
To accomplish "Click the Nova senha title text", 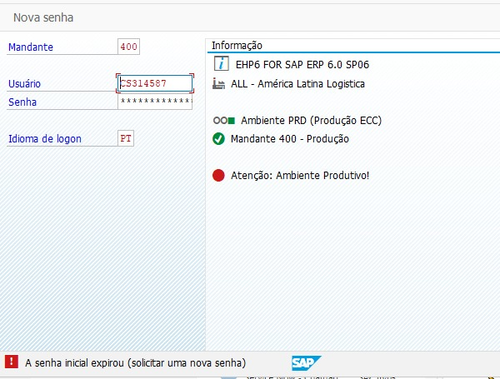I will click(43, 17).
